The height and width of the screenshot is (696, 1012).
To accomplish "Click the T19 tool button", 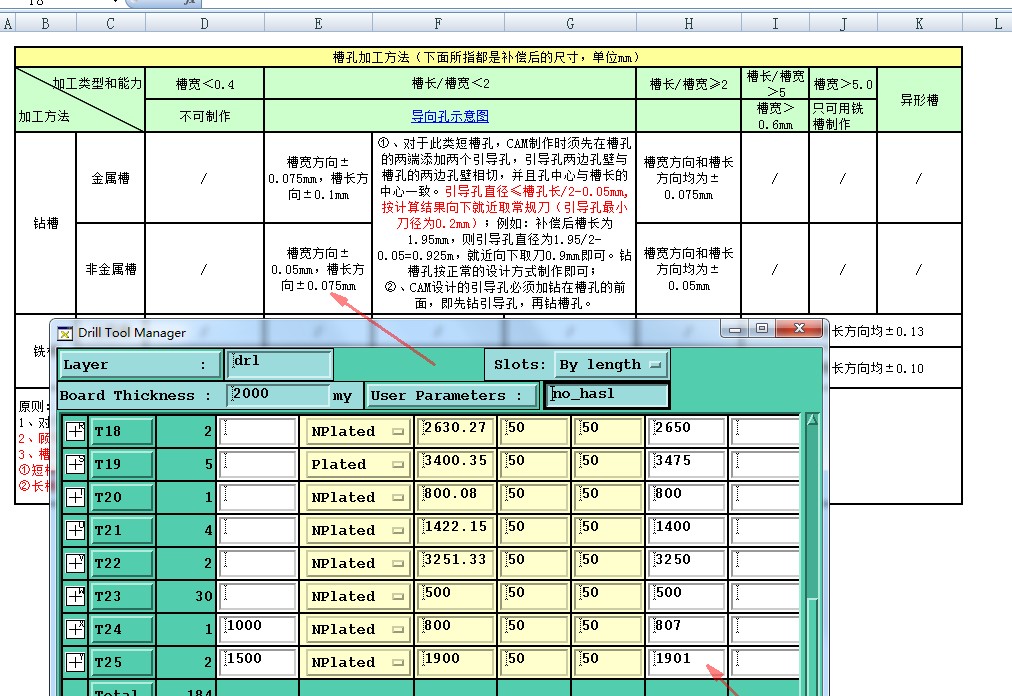I will pos(121,464).
